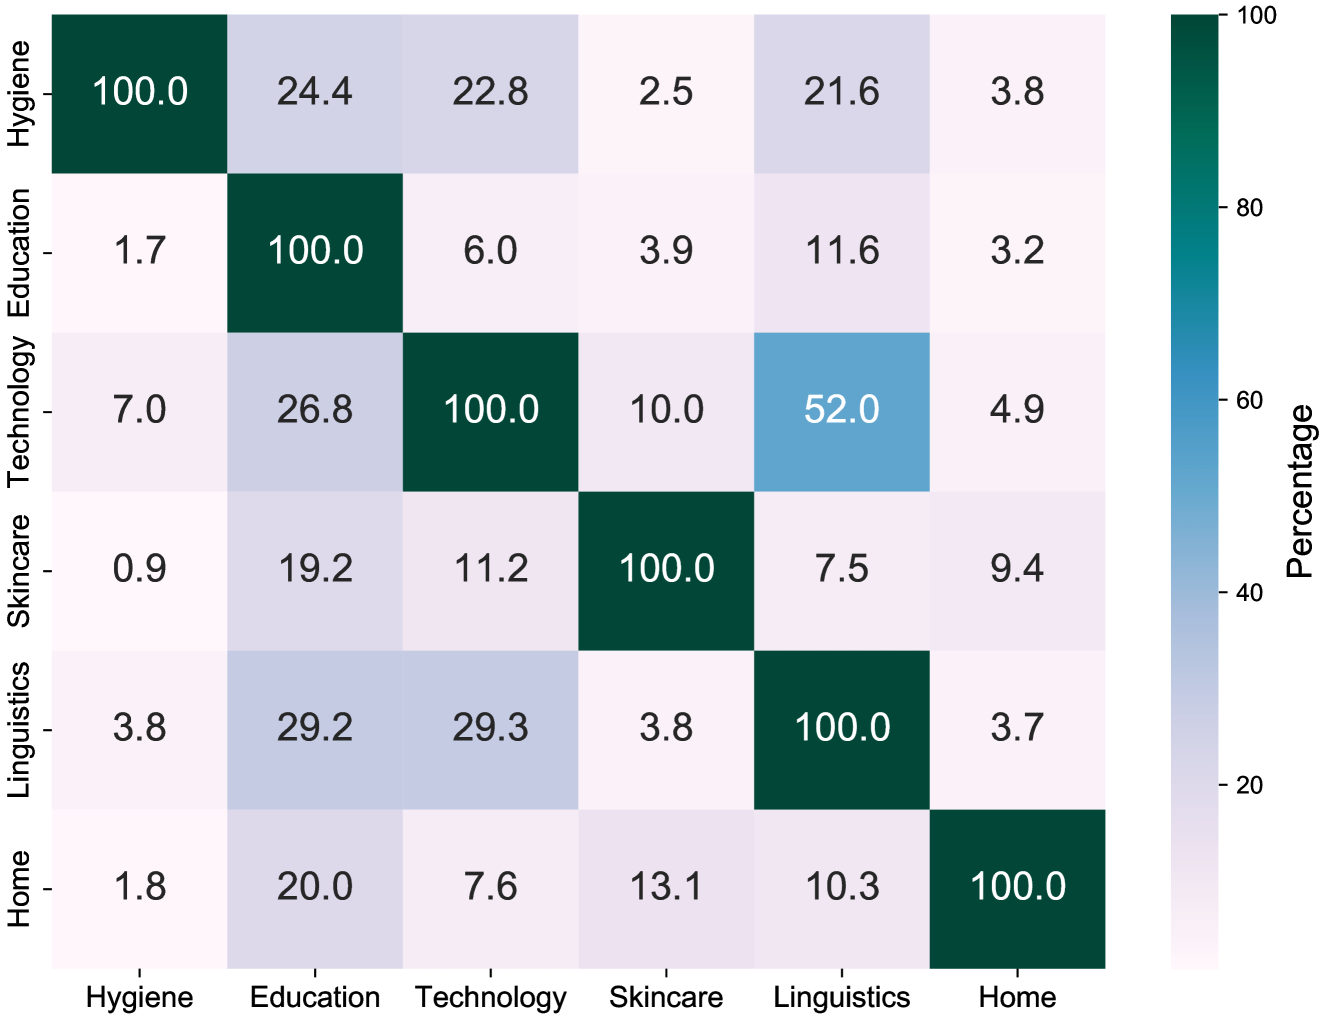
Task: Select the cell with value 9.4
Action: click(x=1017, y=569)
